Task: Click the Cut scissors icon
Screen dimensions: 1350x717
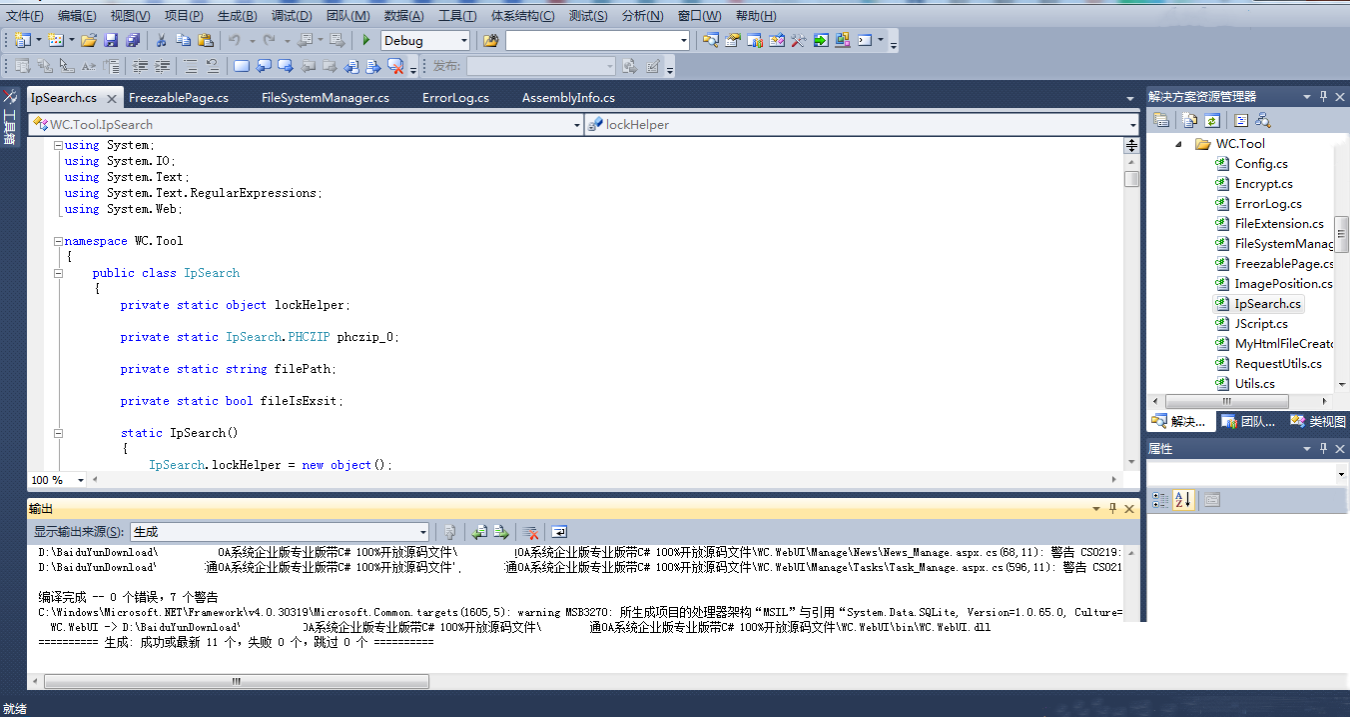Action: pos(161,40)
